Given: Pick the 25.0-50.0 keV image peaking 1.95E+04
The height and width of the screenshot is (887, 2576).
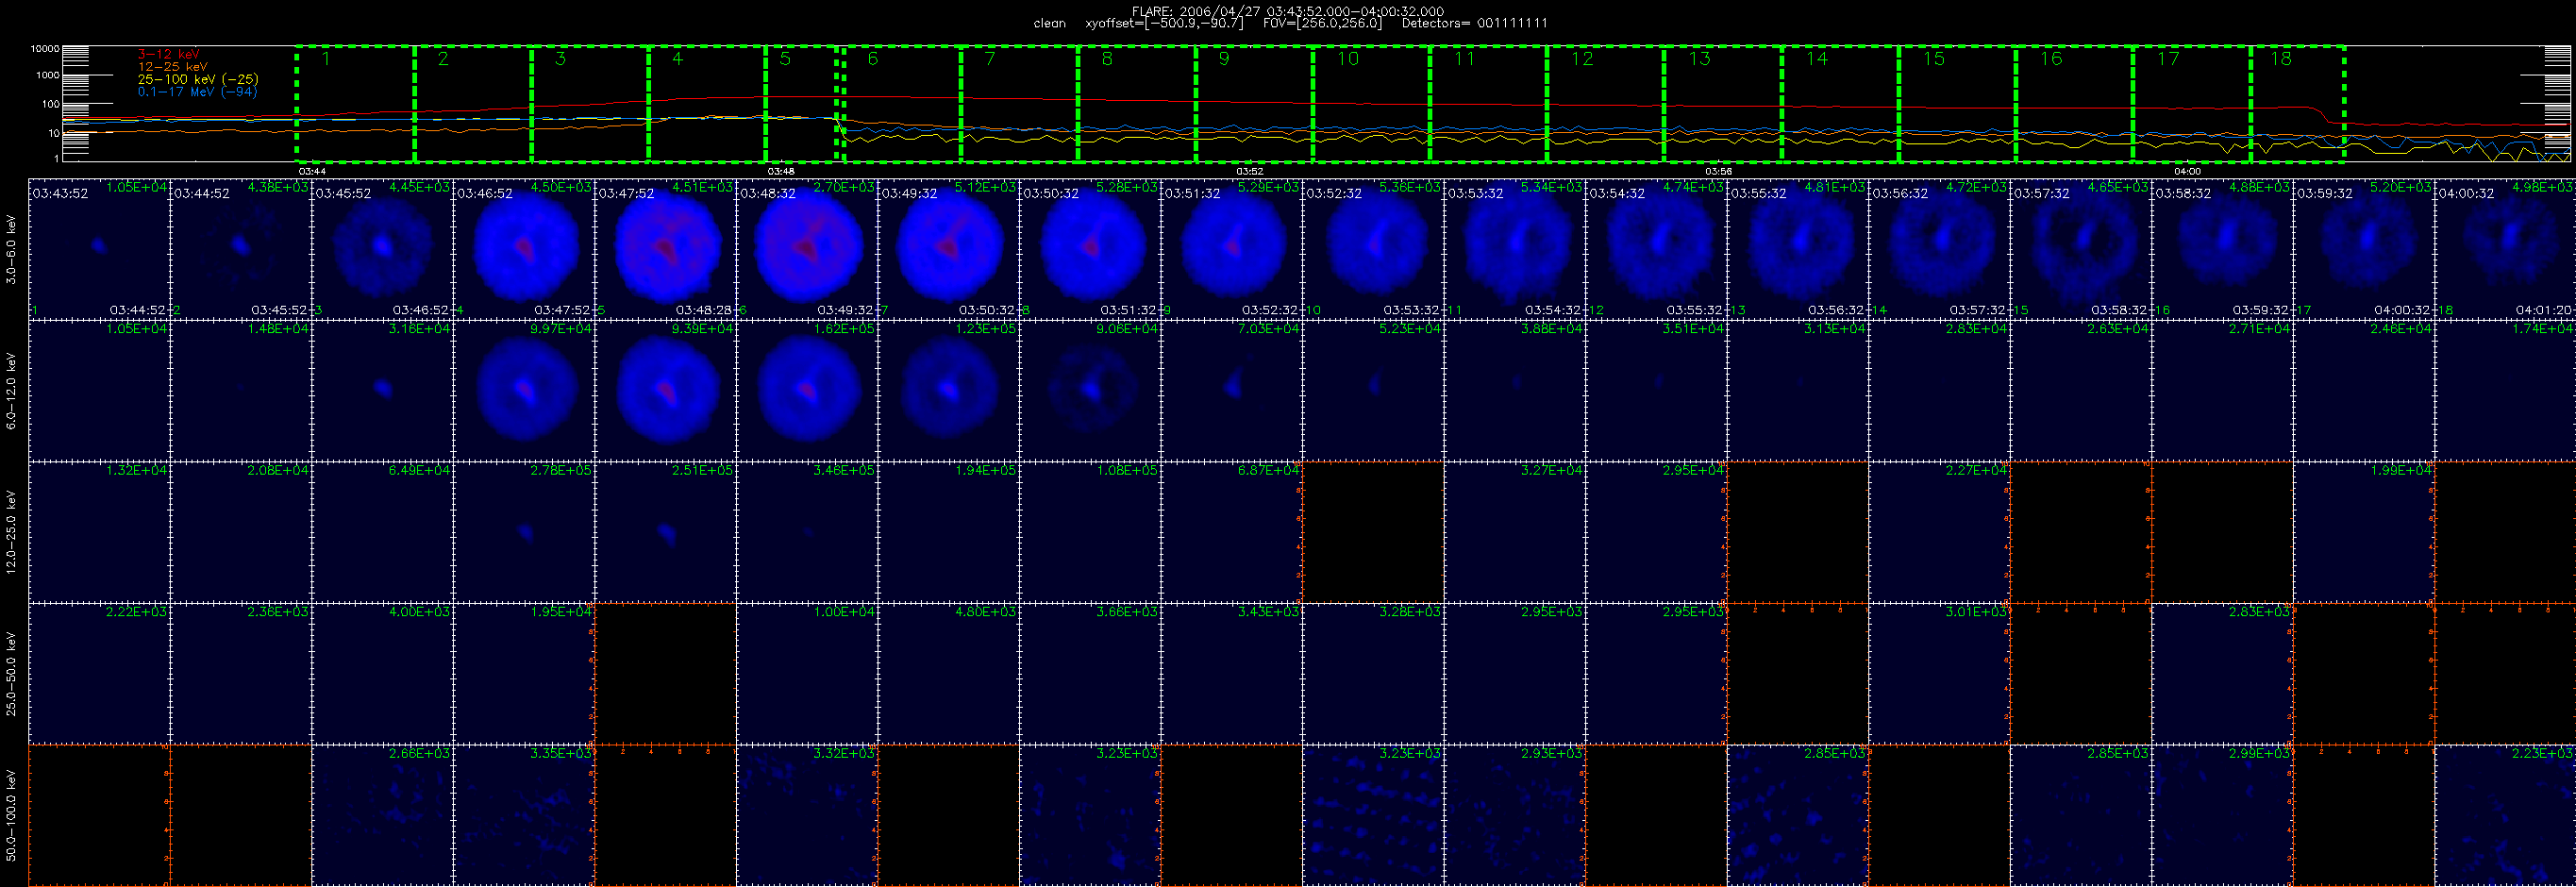Looking at the screenshot, I should pos(524,674).
